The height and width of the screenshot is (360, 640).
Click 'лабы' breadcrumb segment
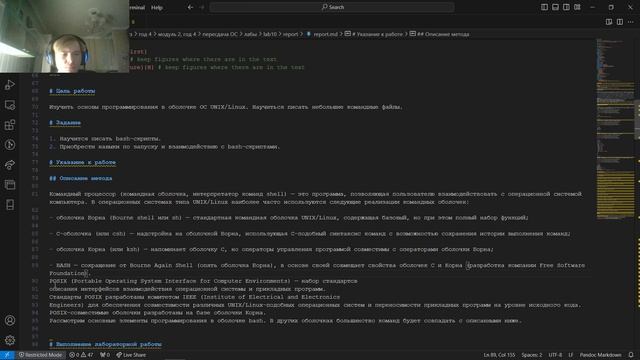(251, 34)
